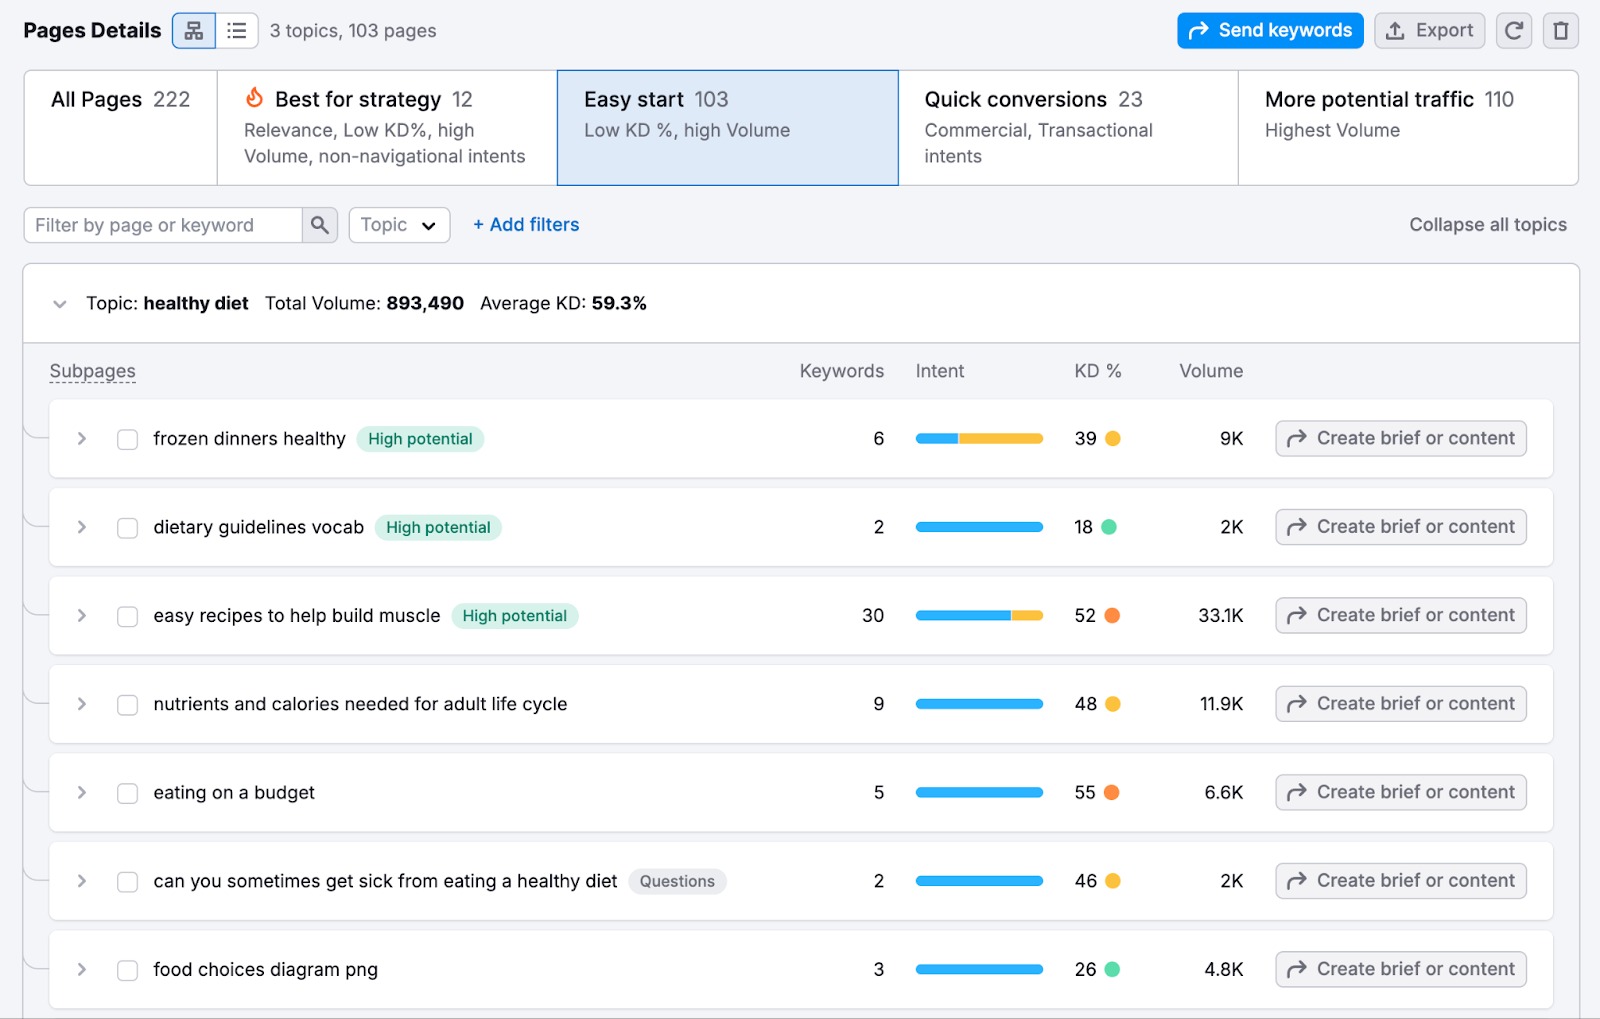This screenshot has height=1019, width=1600.
Task: Collapse the healthy diet topic chevron
Action: (60, 304)
